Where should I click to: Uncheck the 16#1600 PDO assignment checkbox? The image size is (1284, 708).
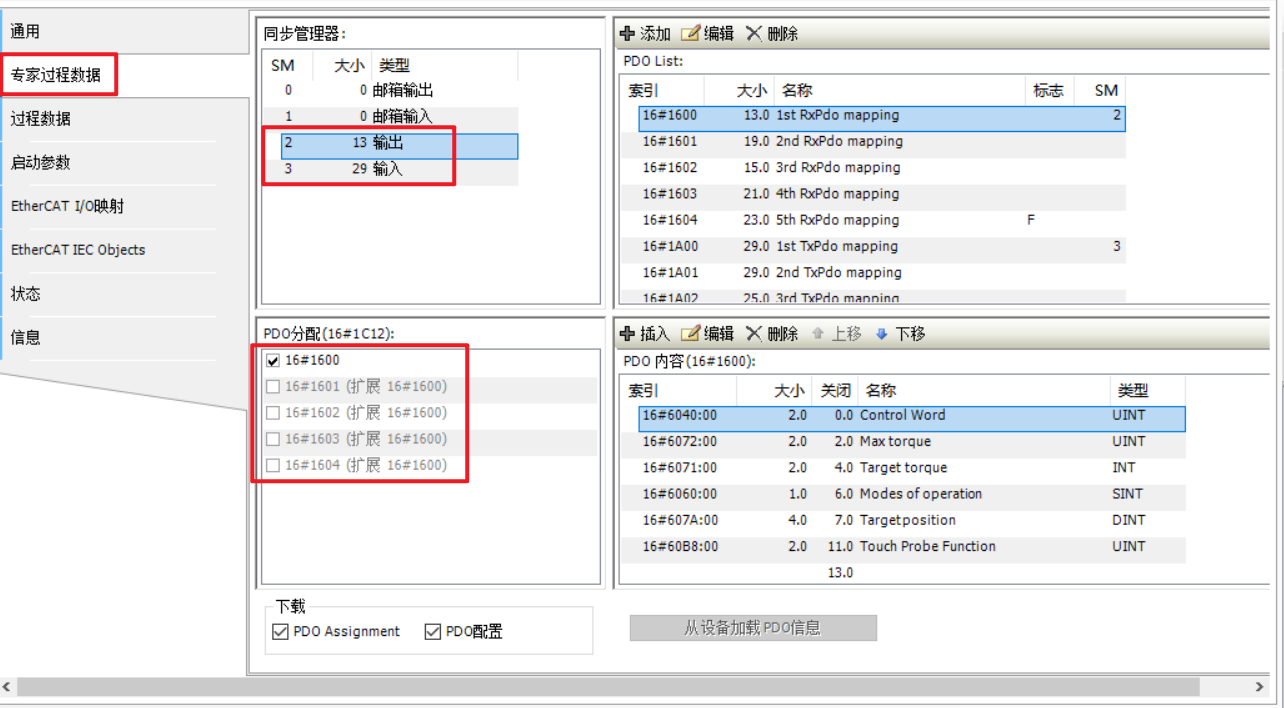click(273, 361)
